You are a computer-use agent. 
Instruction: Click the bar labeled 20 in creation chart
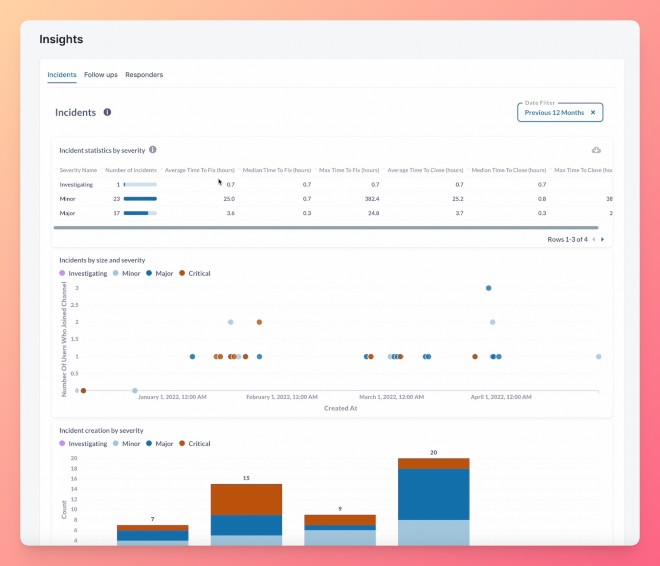(434, 502)
